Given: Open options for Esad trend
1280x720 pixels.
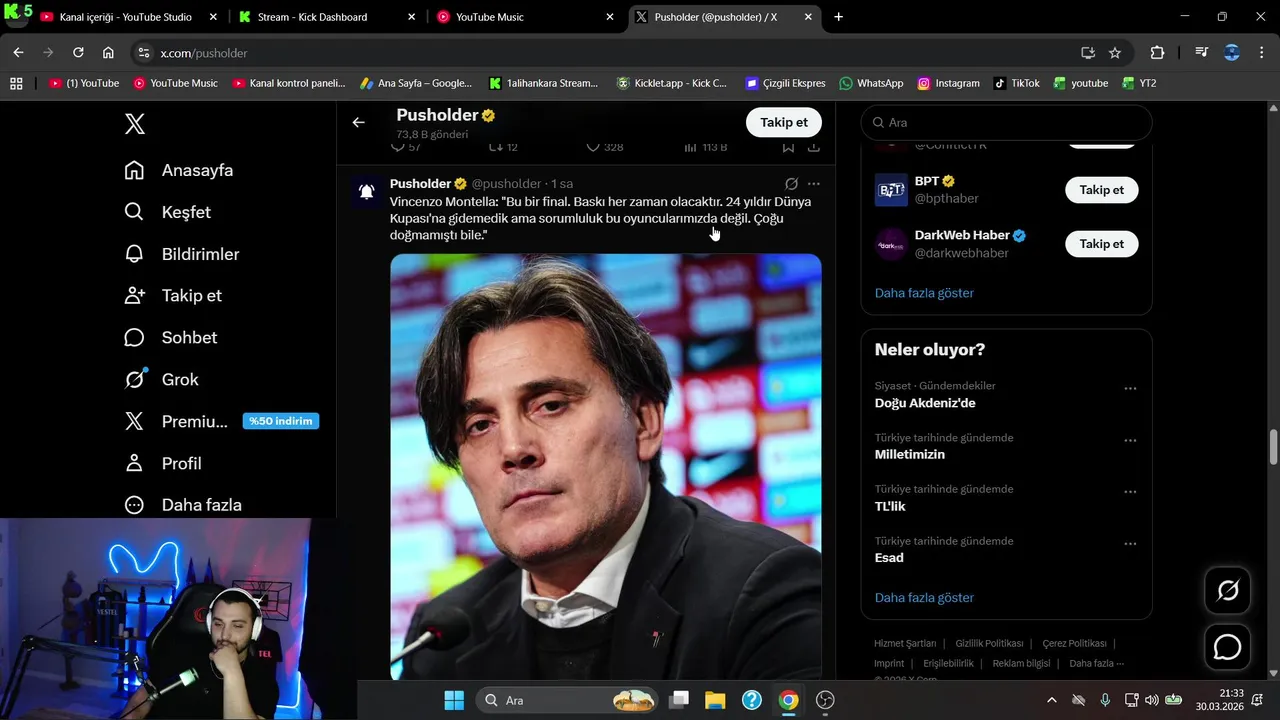Looking at the screenshot, I should (x=1130, y=544).
